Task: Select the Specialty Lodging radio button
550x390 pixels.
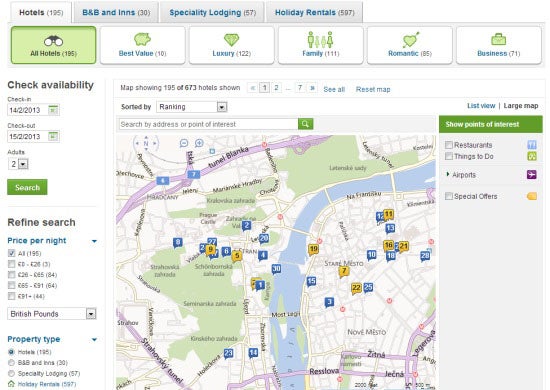Action: [11, 373]
